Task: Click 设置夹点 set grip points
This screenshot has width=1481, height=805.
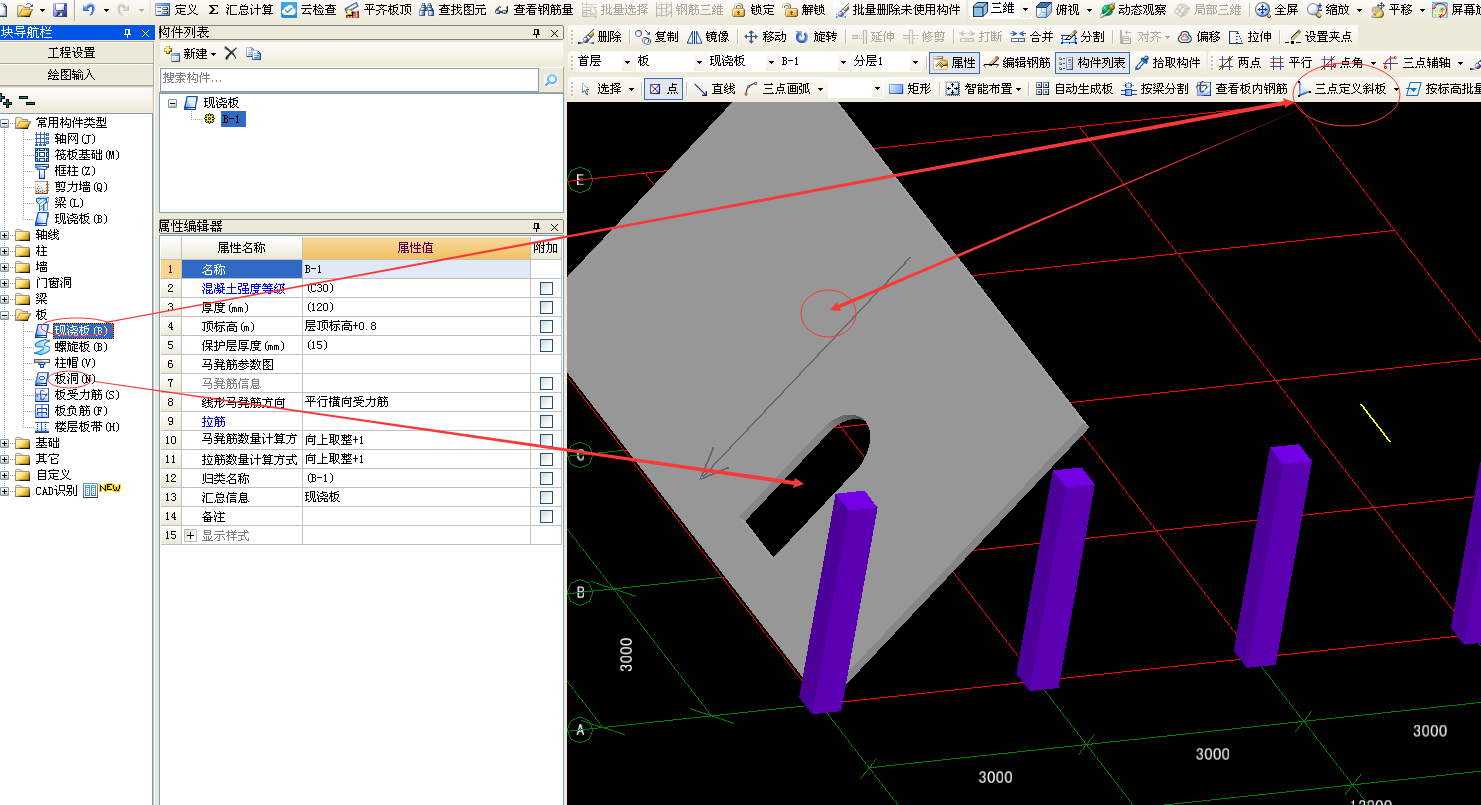Action: click(x=1319, y=37)
